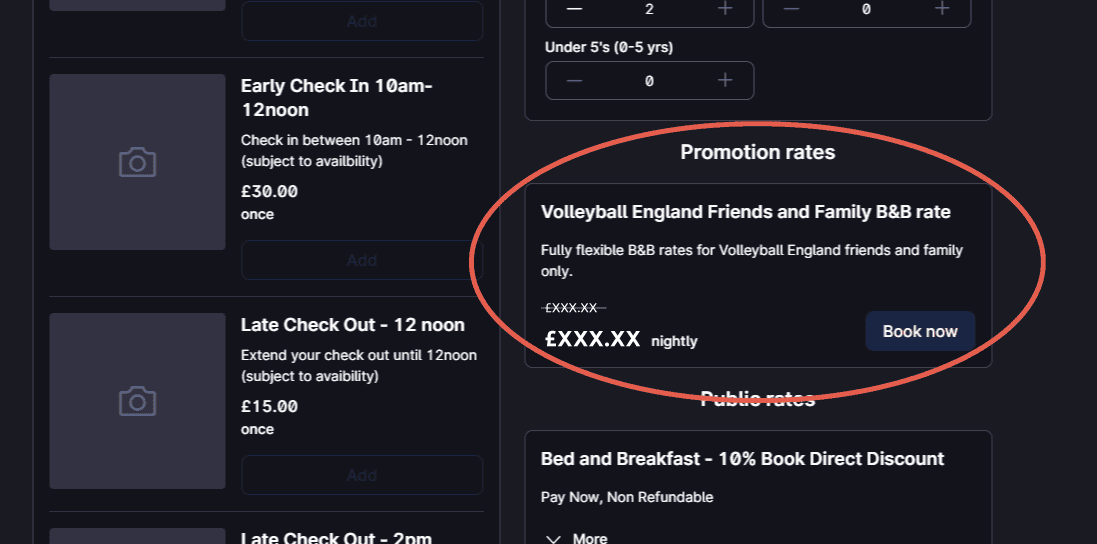Add the Late Check Out - 12 noon extra

pyautogui.click(x=362, y=475)
